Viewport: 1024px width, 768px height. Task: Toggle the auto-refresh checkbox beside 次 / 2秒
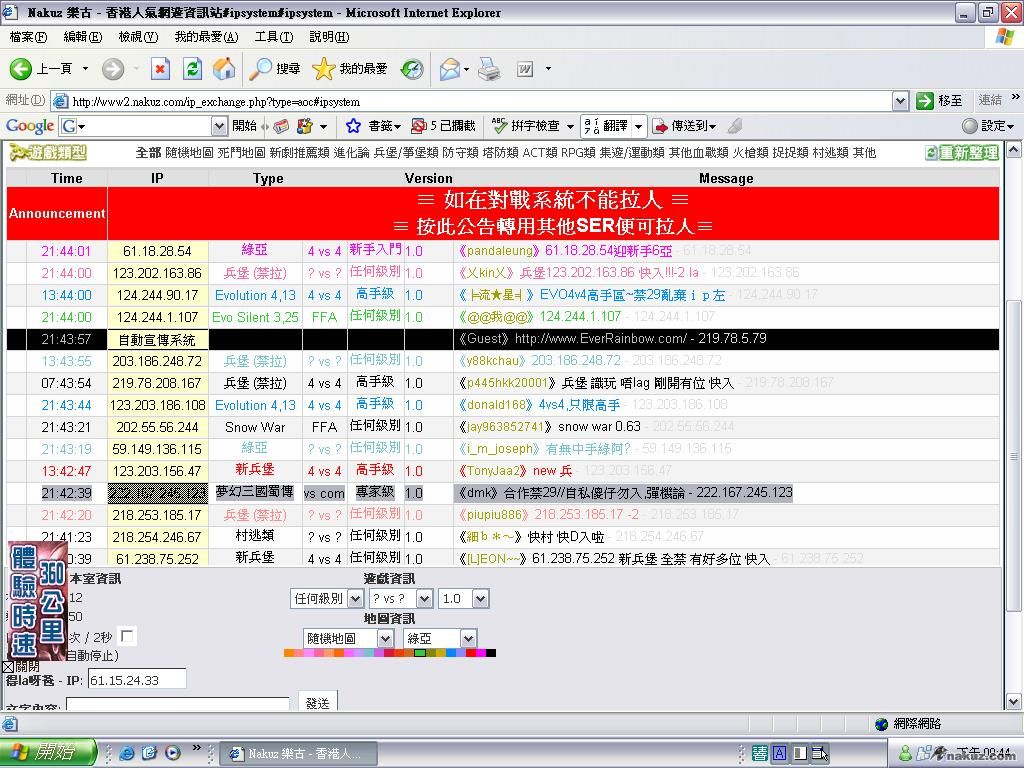(127, 636)
